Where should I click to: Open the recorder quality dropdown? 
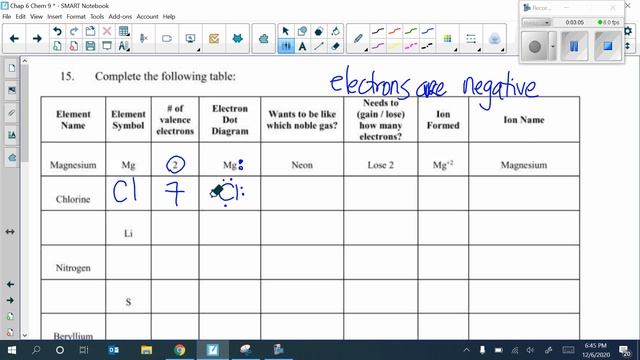point(536,22)
